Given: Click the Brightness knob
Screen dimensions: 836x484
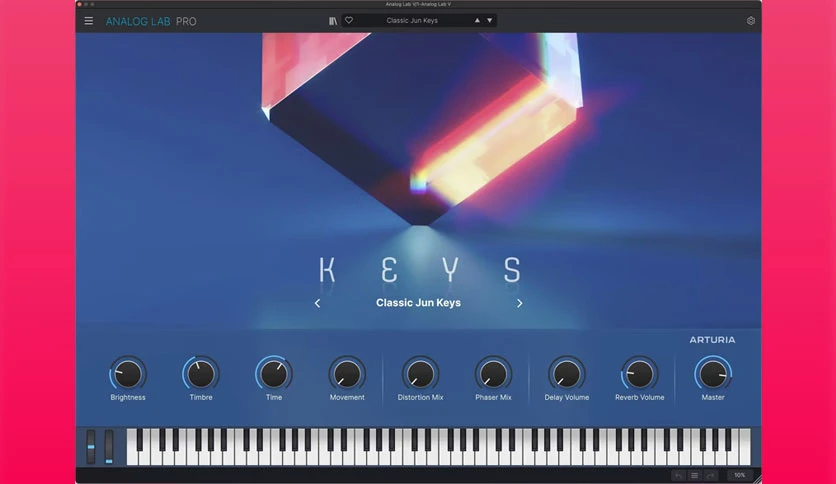Looking at the screenshot, I should point(128,373).
